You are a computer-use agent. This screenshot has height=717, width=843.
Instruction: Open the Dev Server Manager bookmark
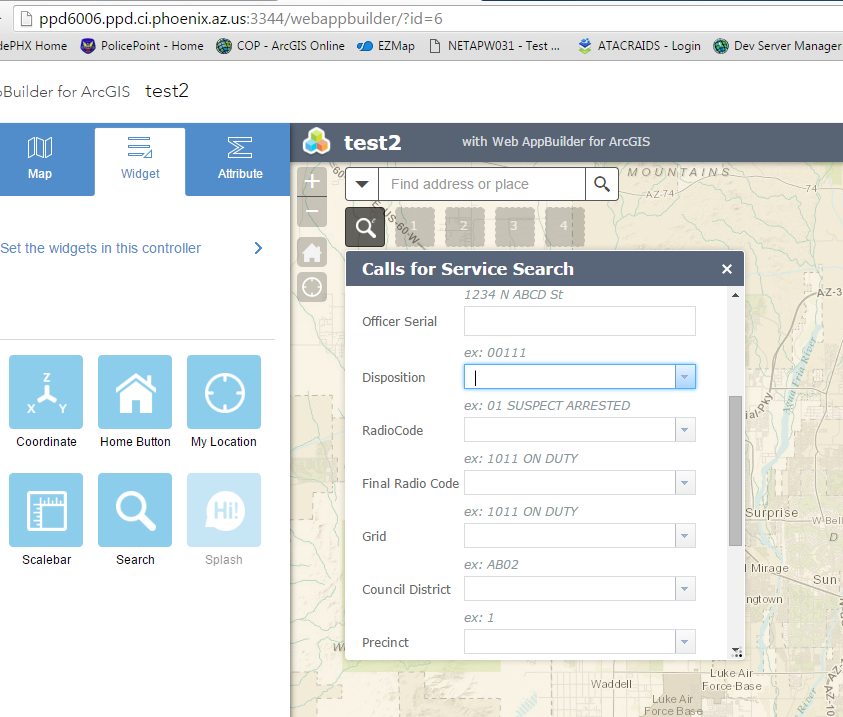777,46
